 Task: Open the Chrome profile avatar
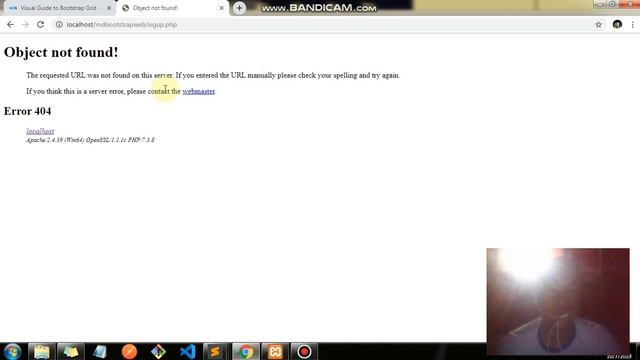617,24
